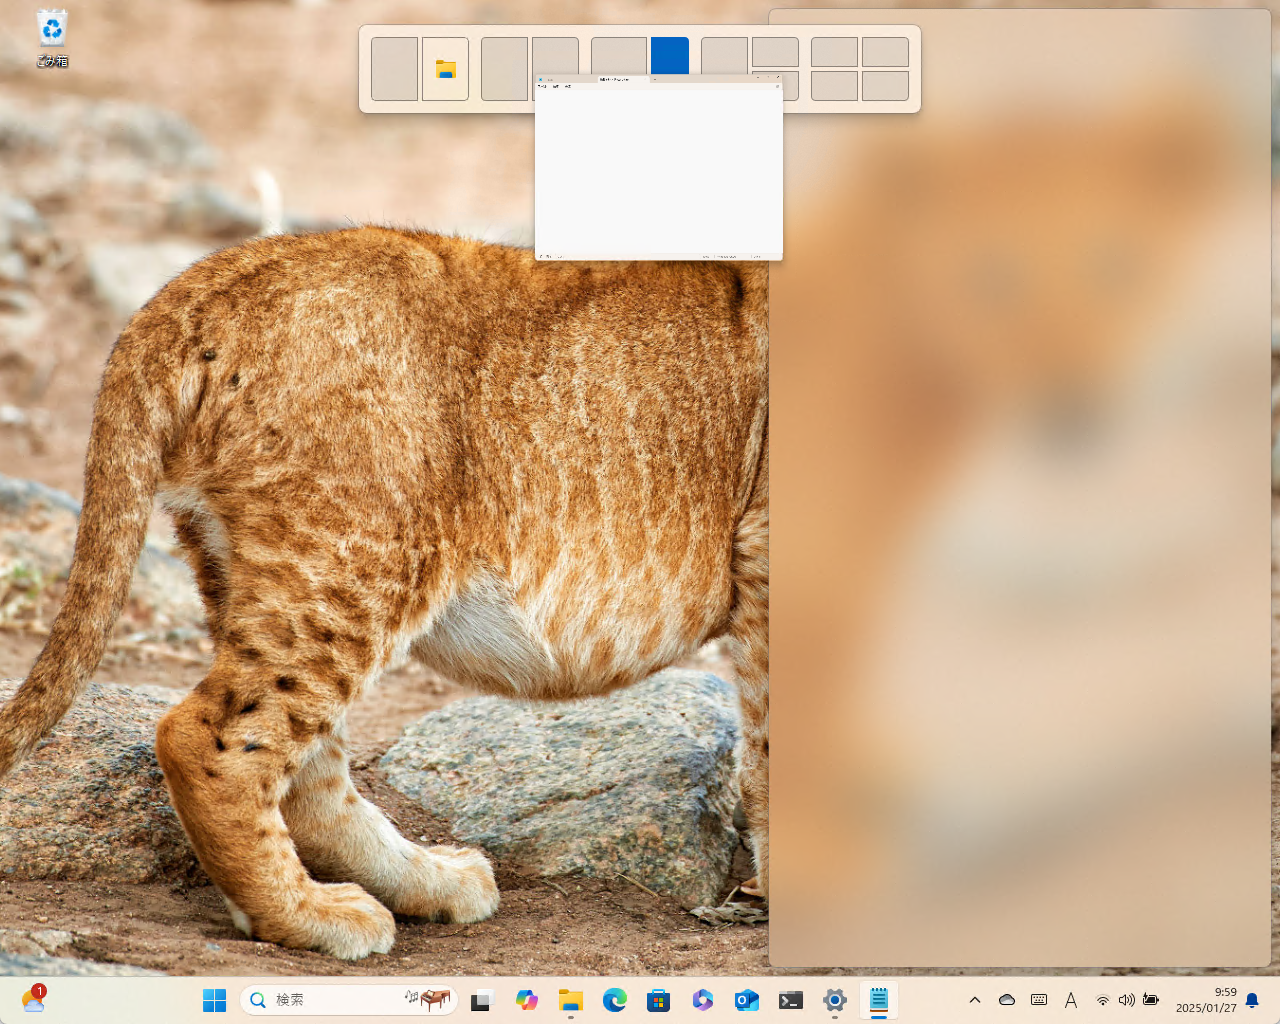
Task: Open the weather widget on the taskbar
Action: click(33, 999)
